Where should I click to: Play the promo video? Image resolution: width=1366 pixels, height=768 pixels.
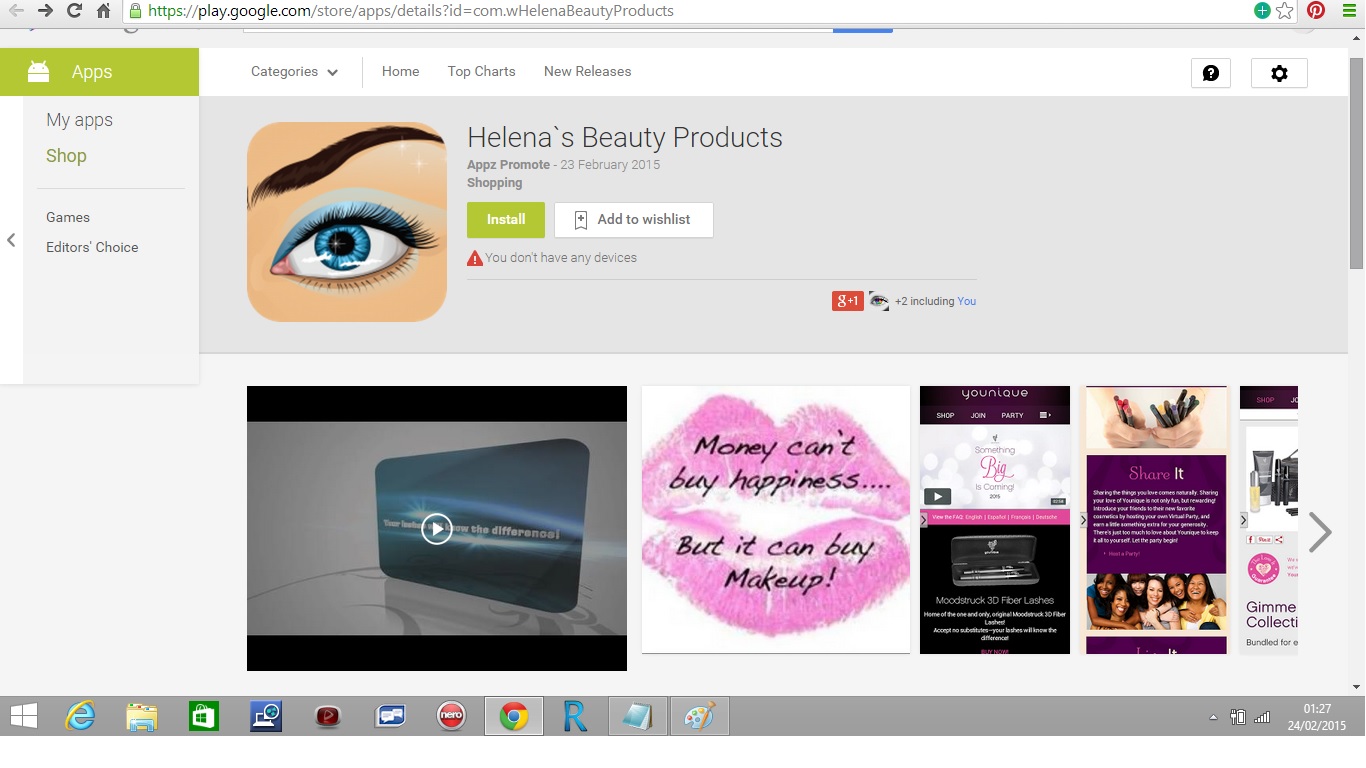click(x=437, y=528)
